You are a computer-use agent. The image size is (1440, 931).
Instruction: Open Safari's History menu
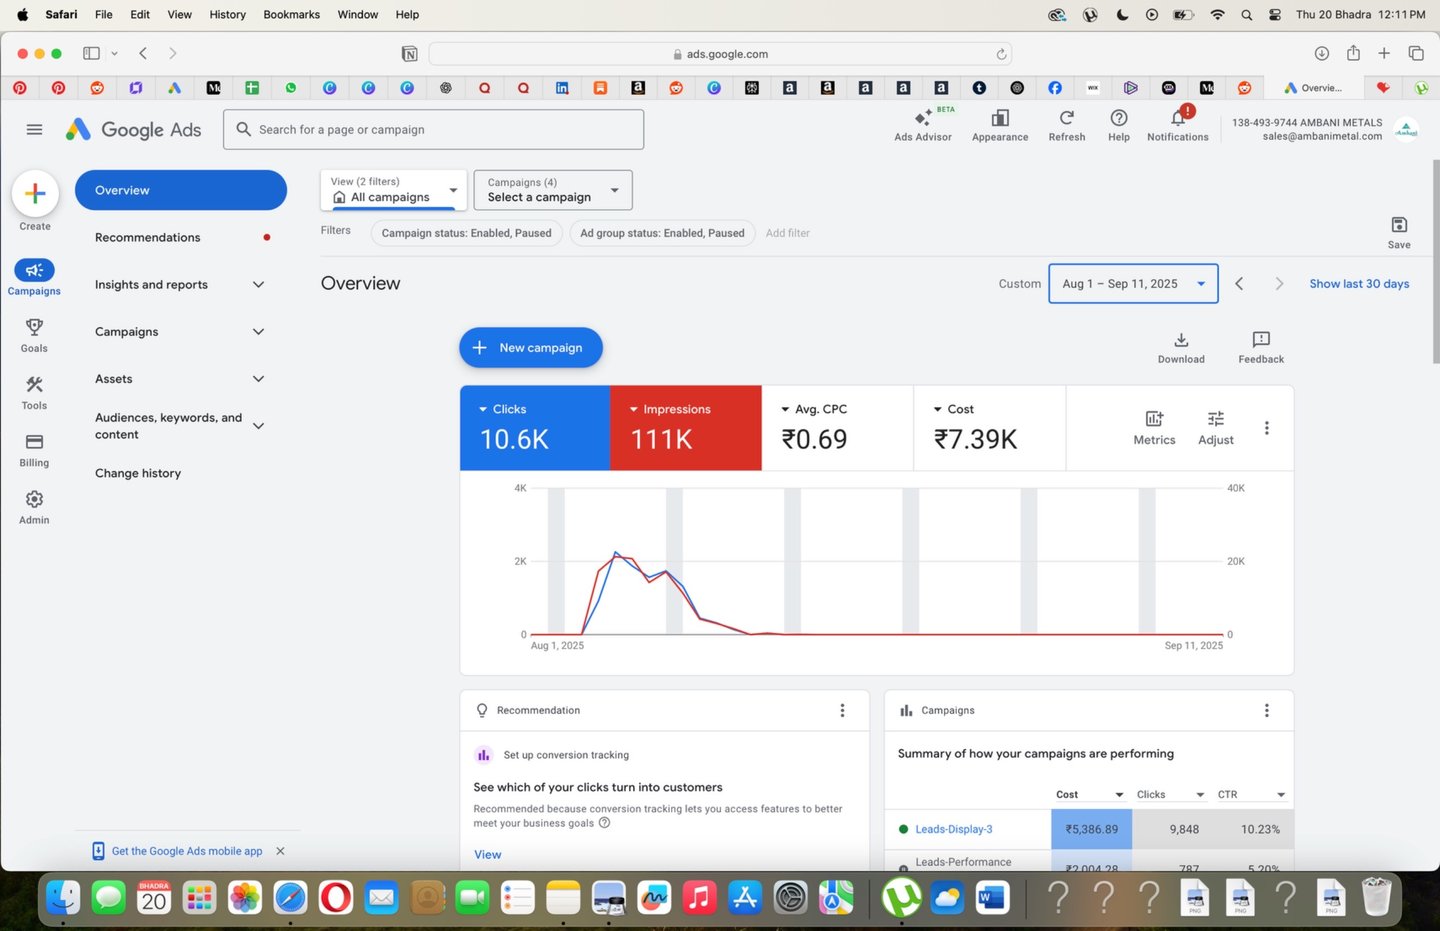pyautogui.click(x=227, y=14)
